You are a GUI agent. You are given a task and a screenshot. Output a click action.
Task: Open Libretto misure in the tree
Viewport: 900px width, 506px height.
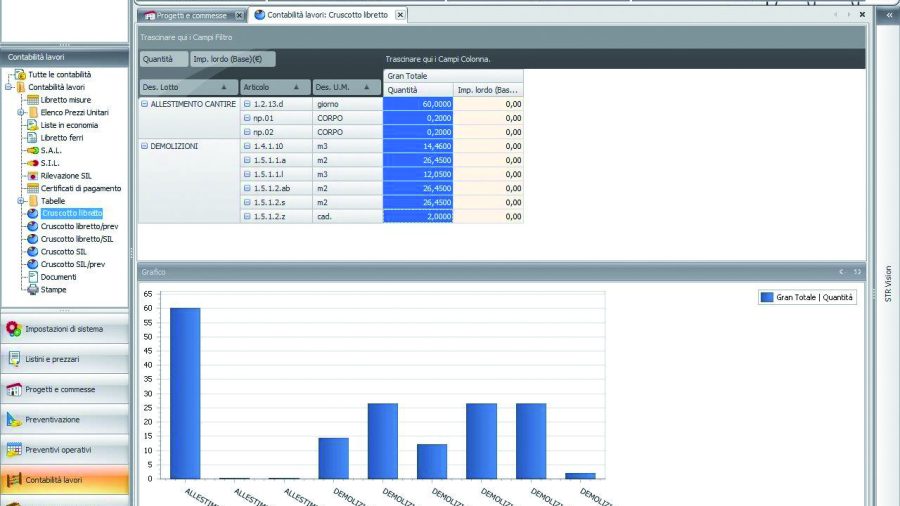[65, 100]
